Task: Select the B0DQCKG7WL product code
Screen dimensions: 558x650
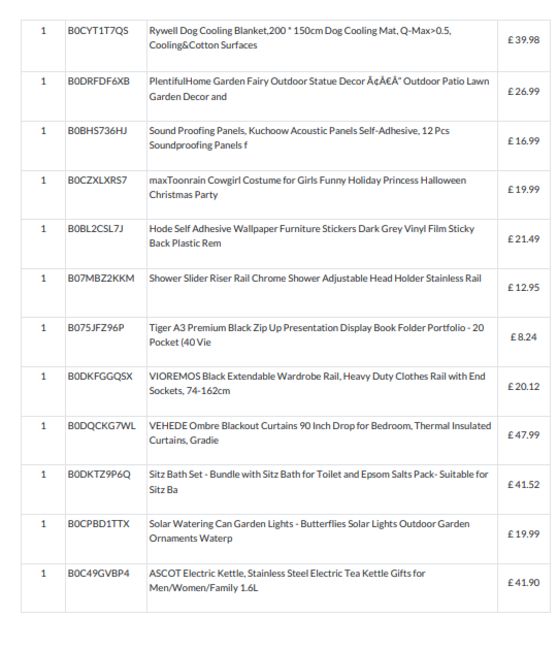Action: pyautogui.click(x=102, y=426)
